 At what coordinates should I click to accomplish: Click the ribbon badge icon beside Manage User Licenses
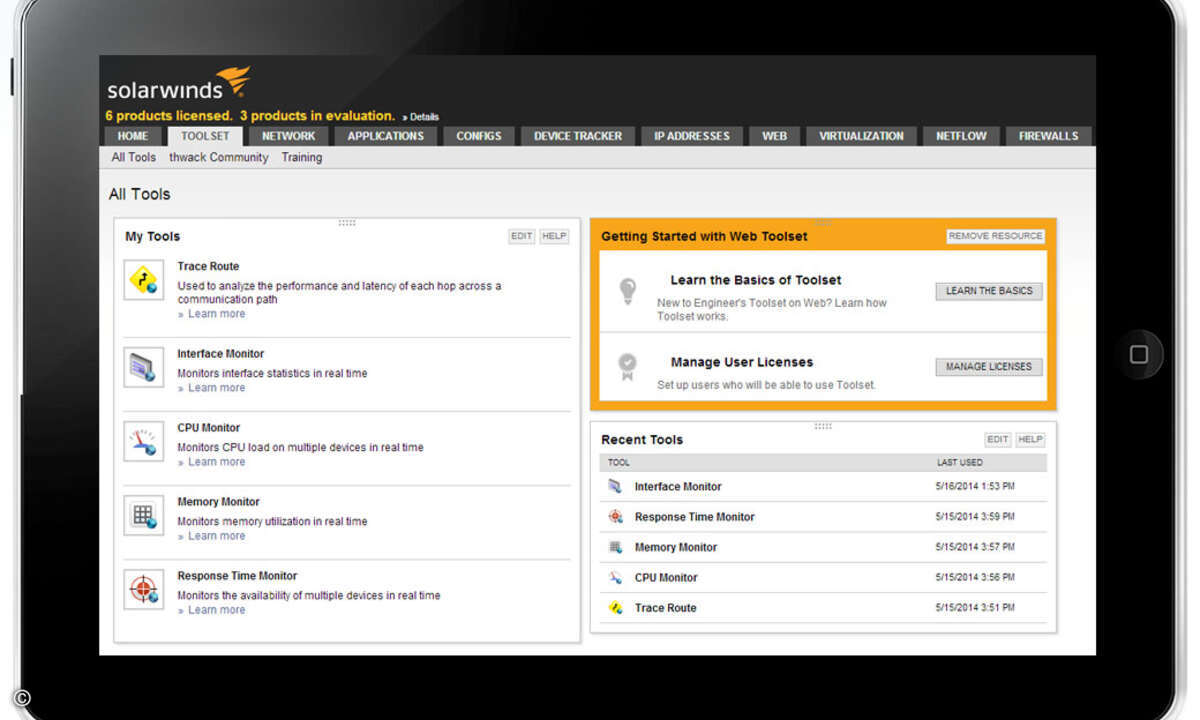[x=627, y=367]
